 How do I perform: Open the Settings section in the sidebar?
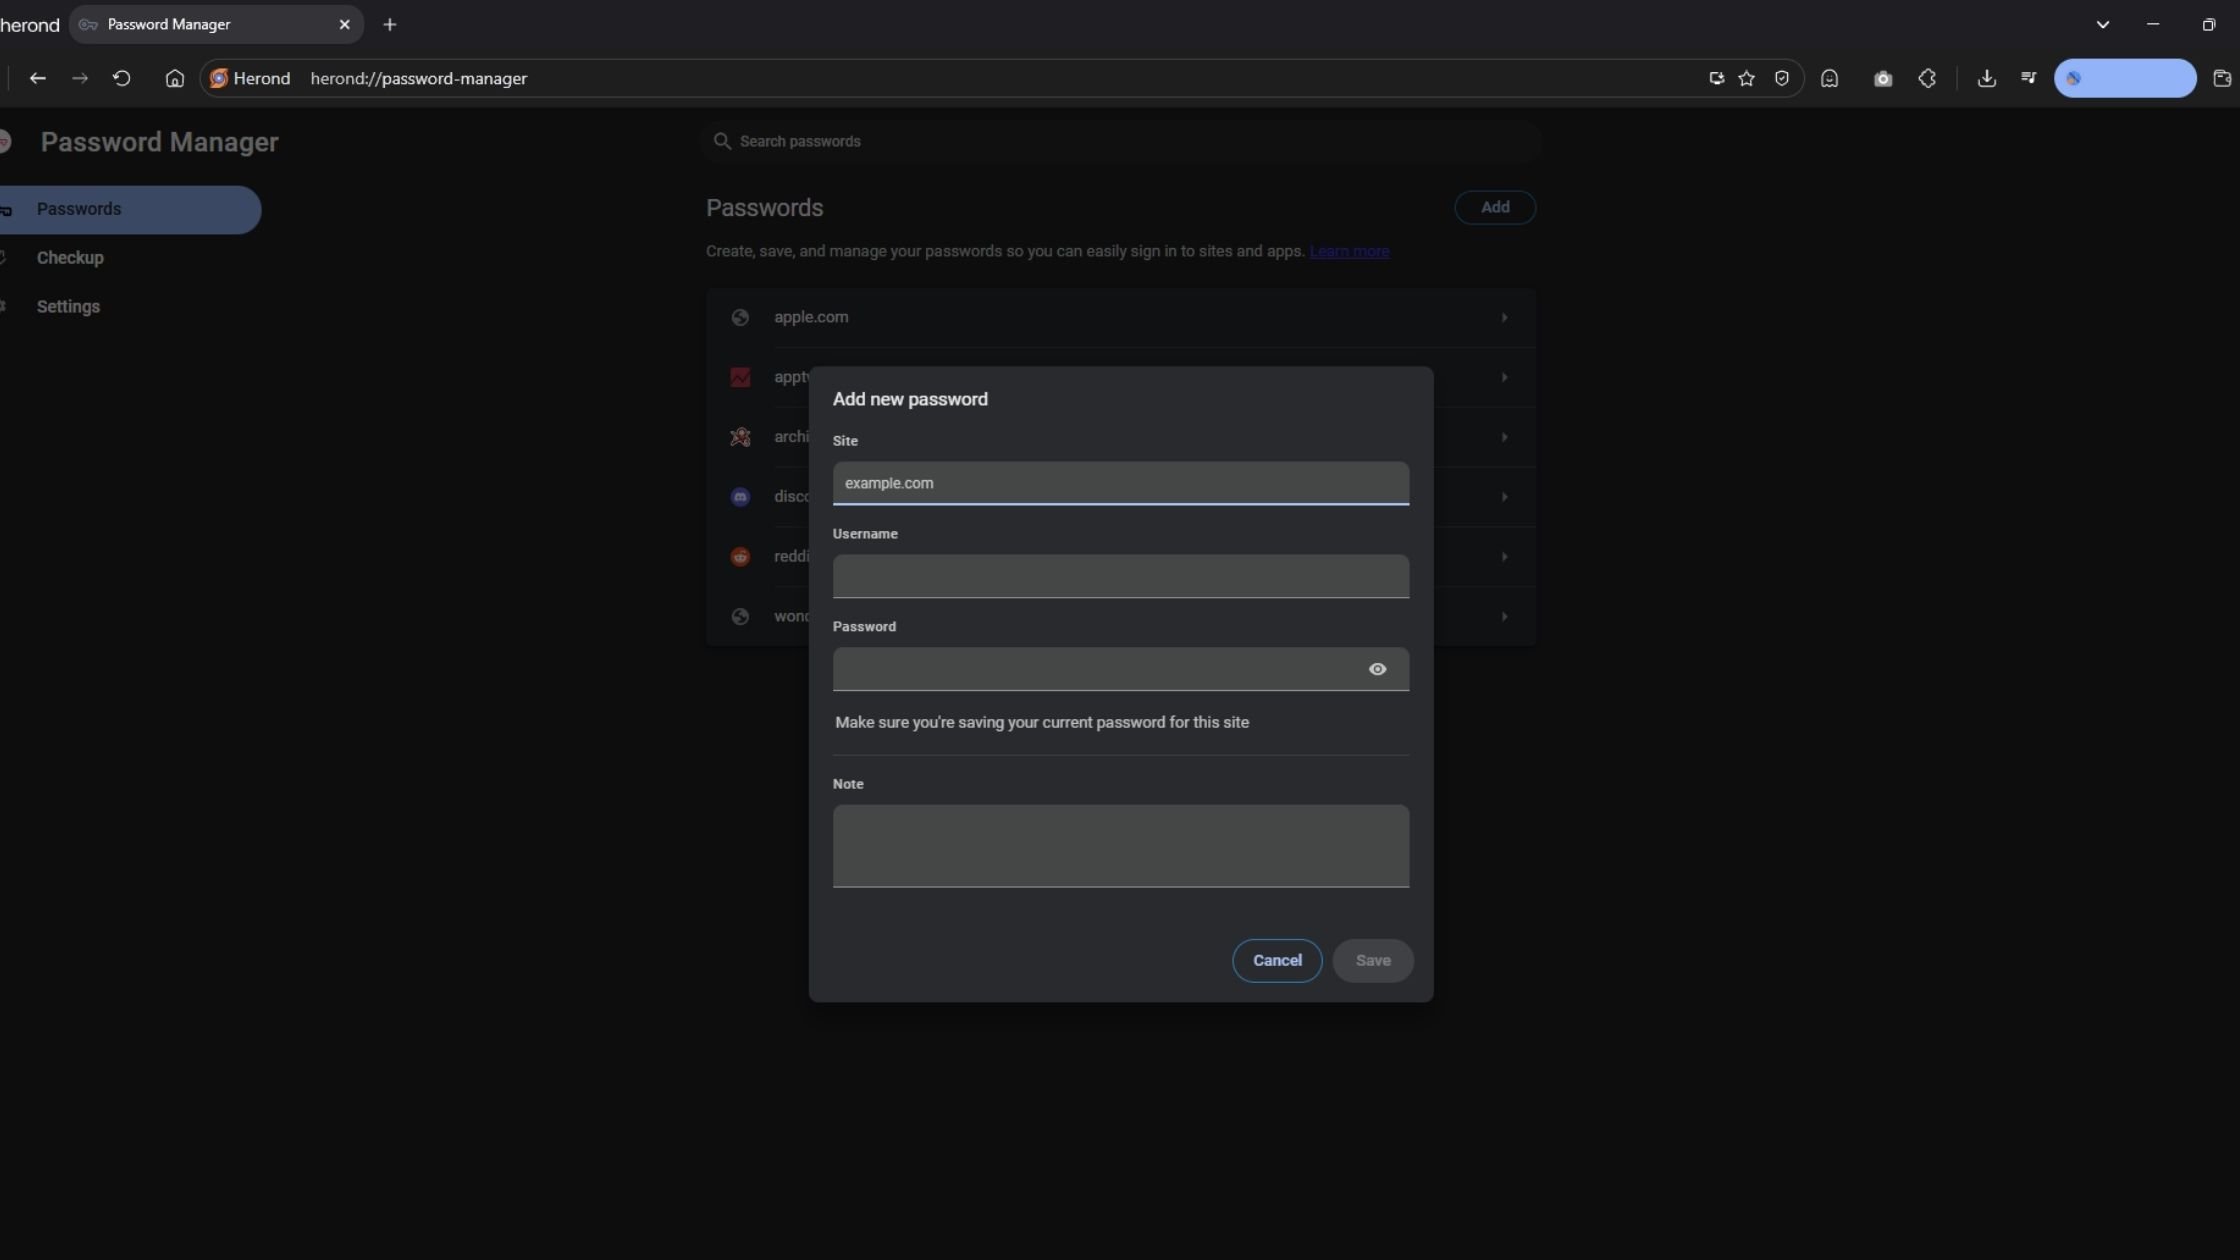68,306
